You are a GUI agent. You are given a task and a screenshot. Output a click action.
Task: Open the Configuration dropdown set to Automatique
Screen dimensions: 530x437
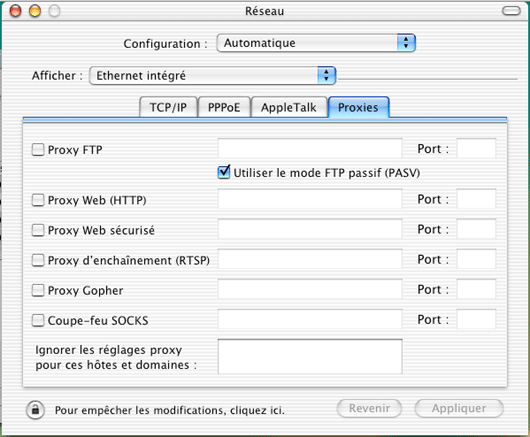[x=316, y=43]
